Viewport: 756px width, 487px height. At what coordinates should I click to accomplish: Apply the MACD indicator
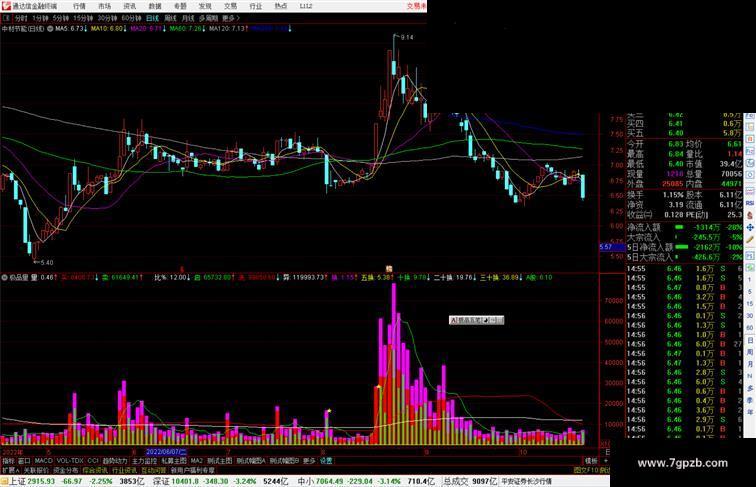coord(44,461)
